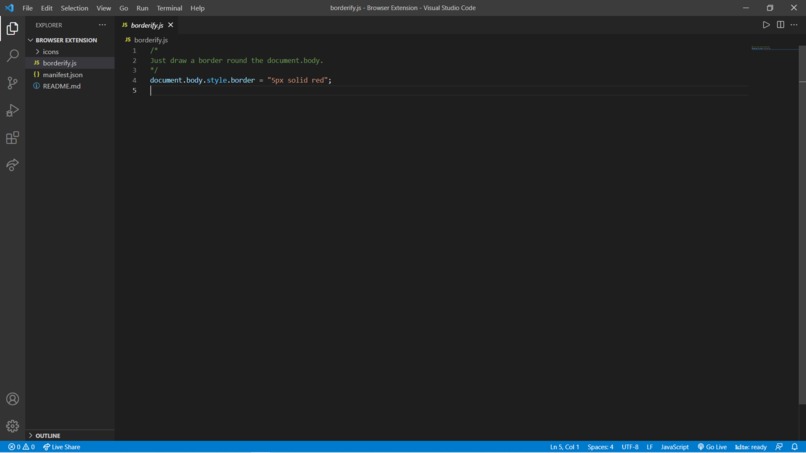Image resolution: width=806 pixels, height=453 pixels.
Task: Open the Terminal menu
Action: [169, 8]
